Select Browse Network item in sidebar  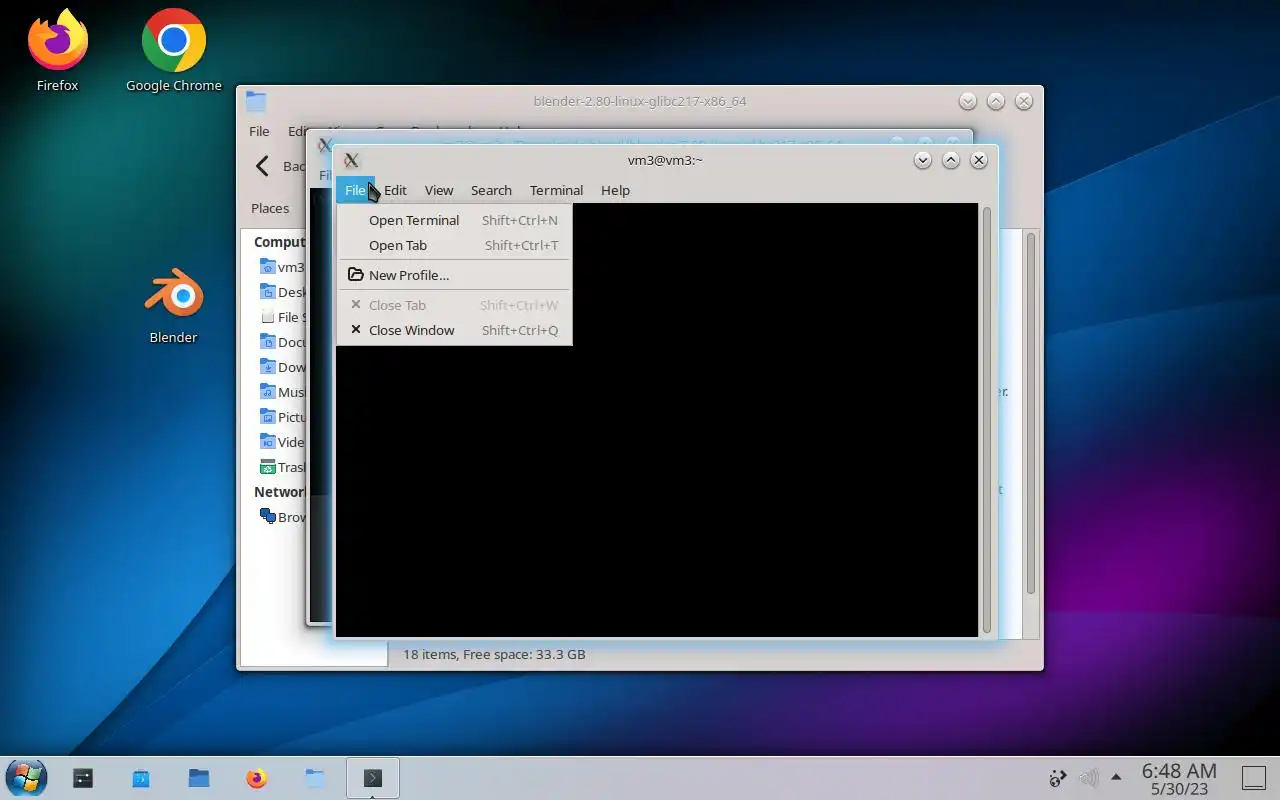(x=281, y=517)
